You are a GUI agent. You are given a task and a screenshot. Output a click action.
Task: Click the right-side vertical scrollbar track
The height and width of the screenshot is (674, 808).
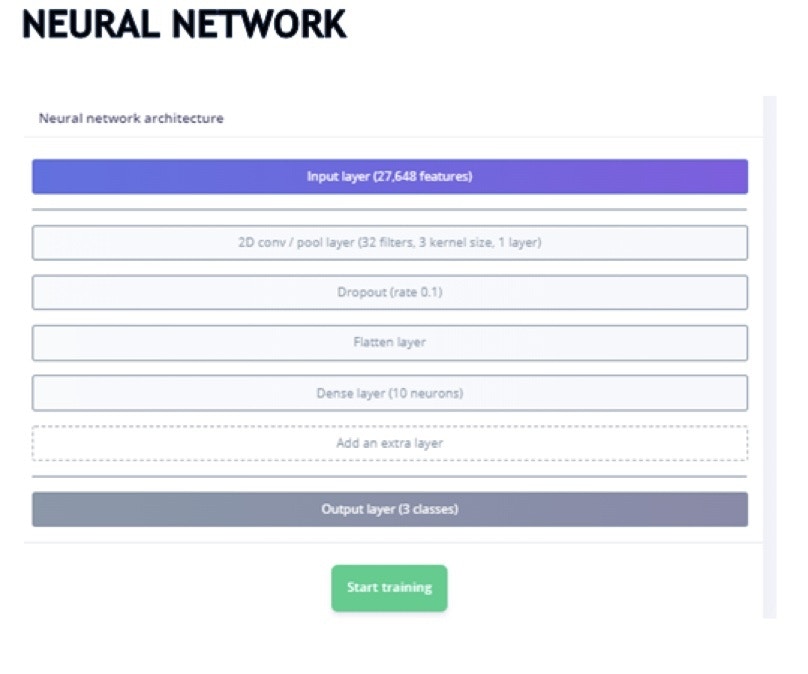coord(770,357)
